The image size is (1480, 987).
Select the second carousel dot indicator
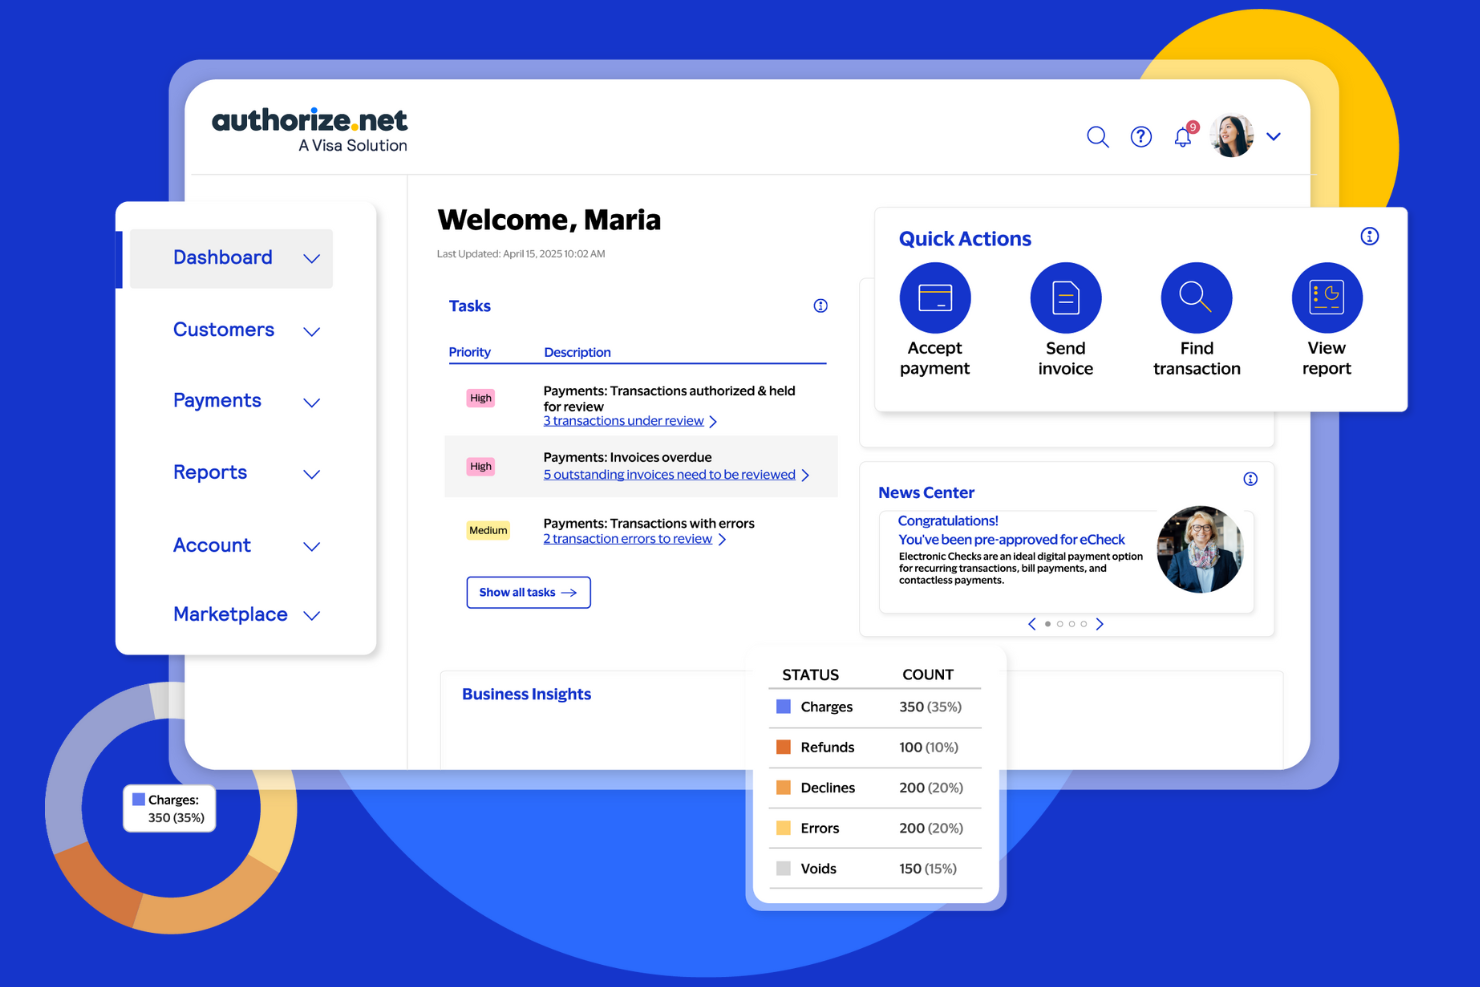(1059, 623)
